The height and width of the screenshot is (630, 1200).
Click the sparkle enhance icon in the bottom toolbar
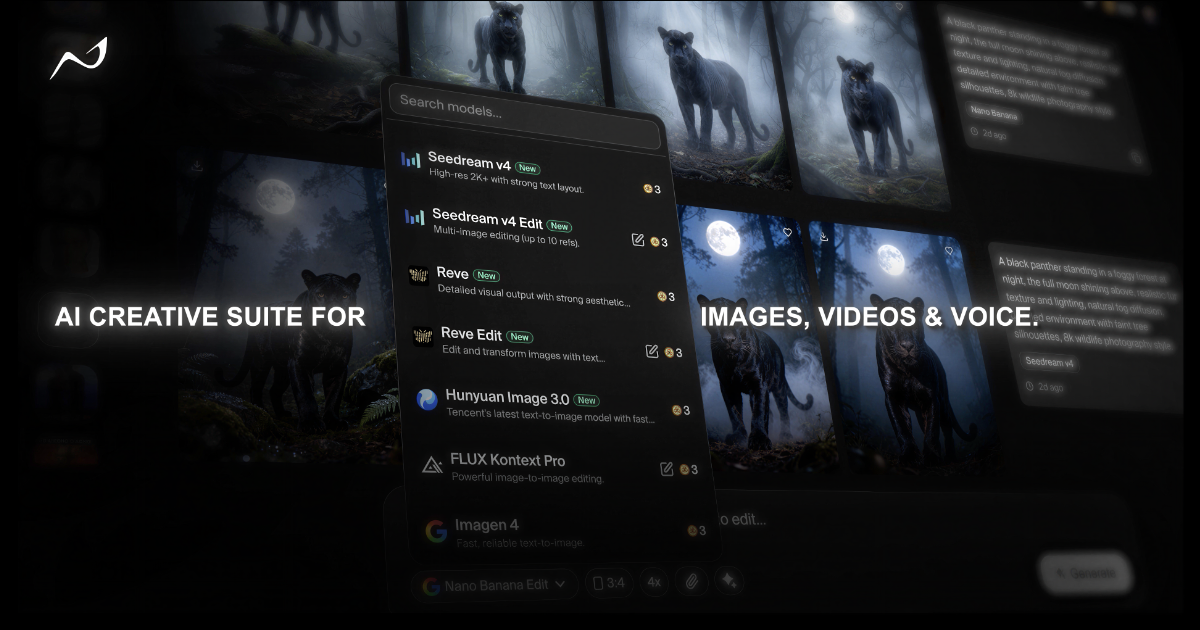pyautogui.click(x=728, y=581)
